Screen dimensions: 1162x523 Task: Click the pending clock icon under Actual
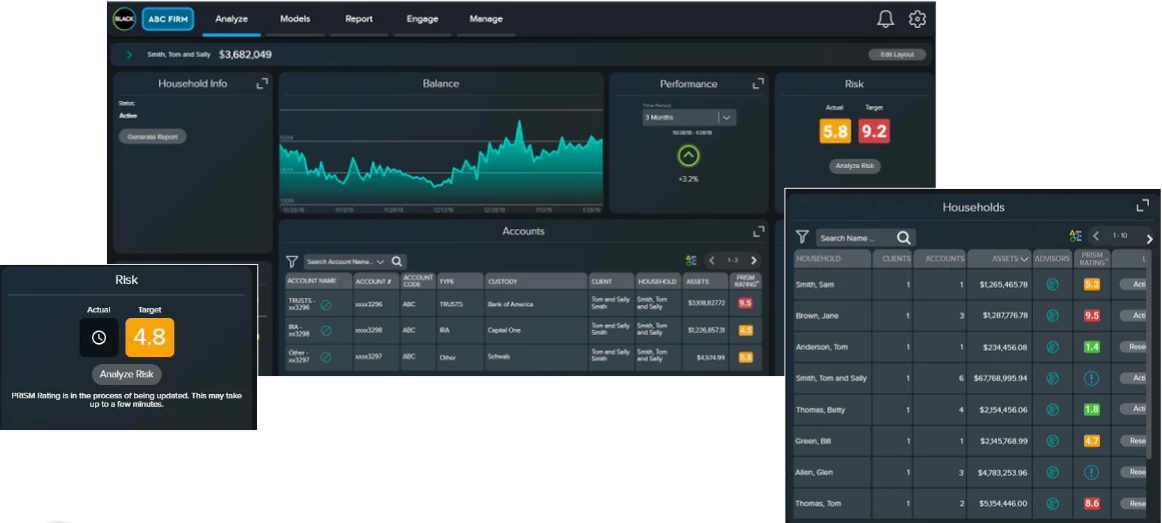99,337
